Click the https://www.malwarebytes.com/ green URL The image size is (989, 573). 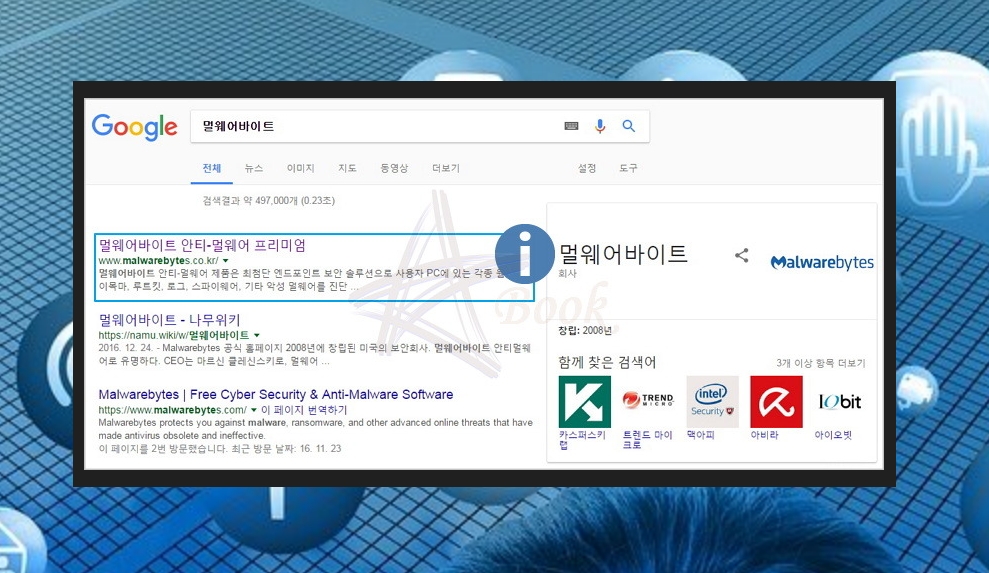[172, 410]
